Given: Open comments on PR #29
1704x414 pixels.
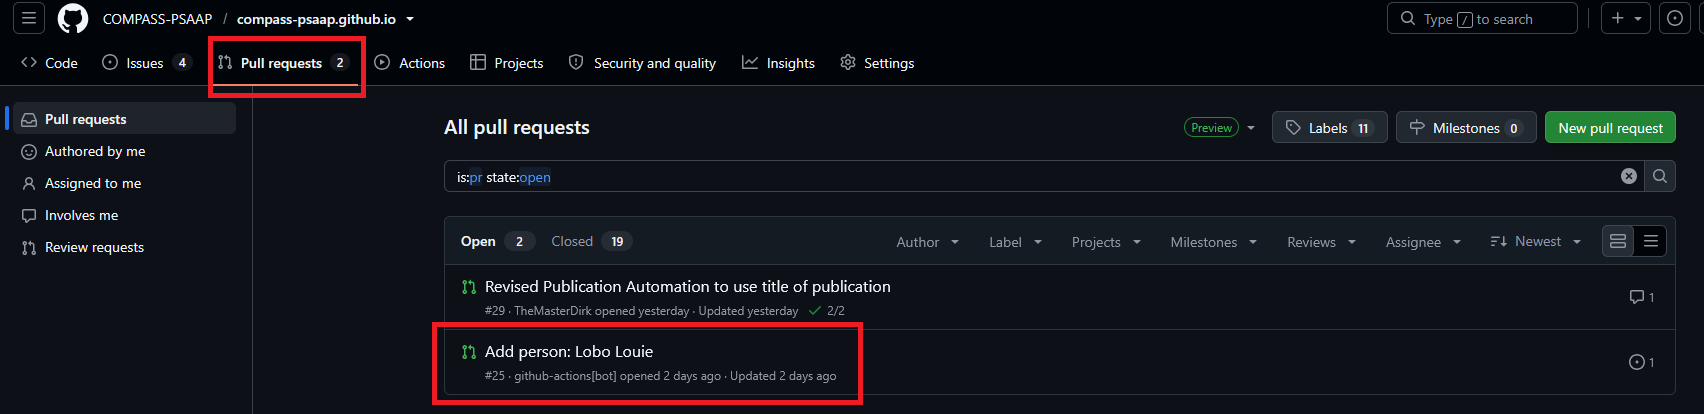Looking at the screenshot, I should 1641,297.
